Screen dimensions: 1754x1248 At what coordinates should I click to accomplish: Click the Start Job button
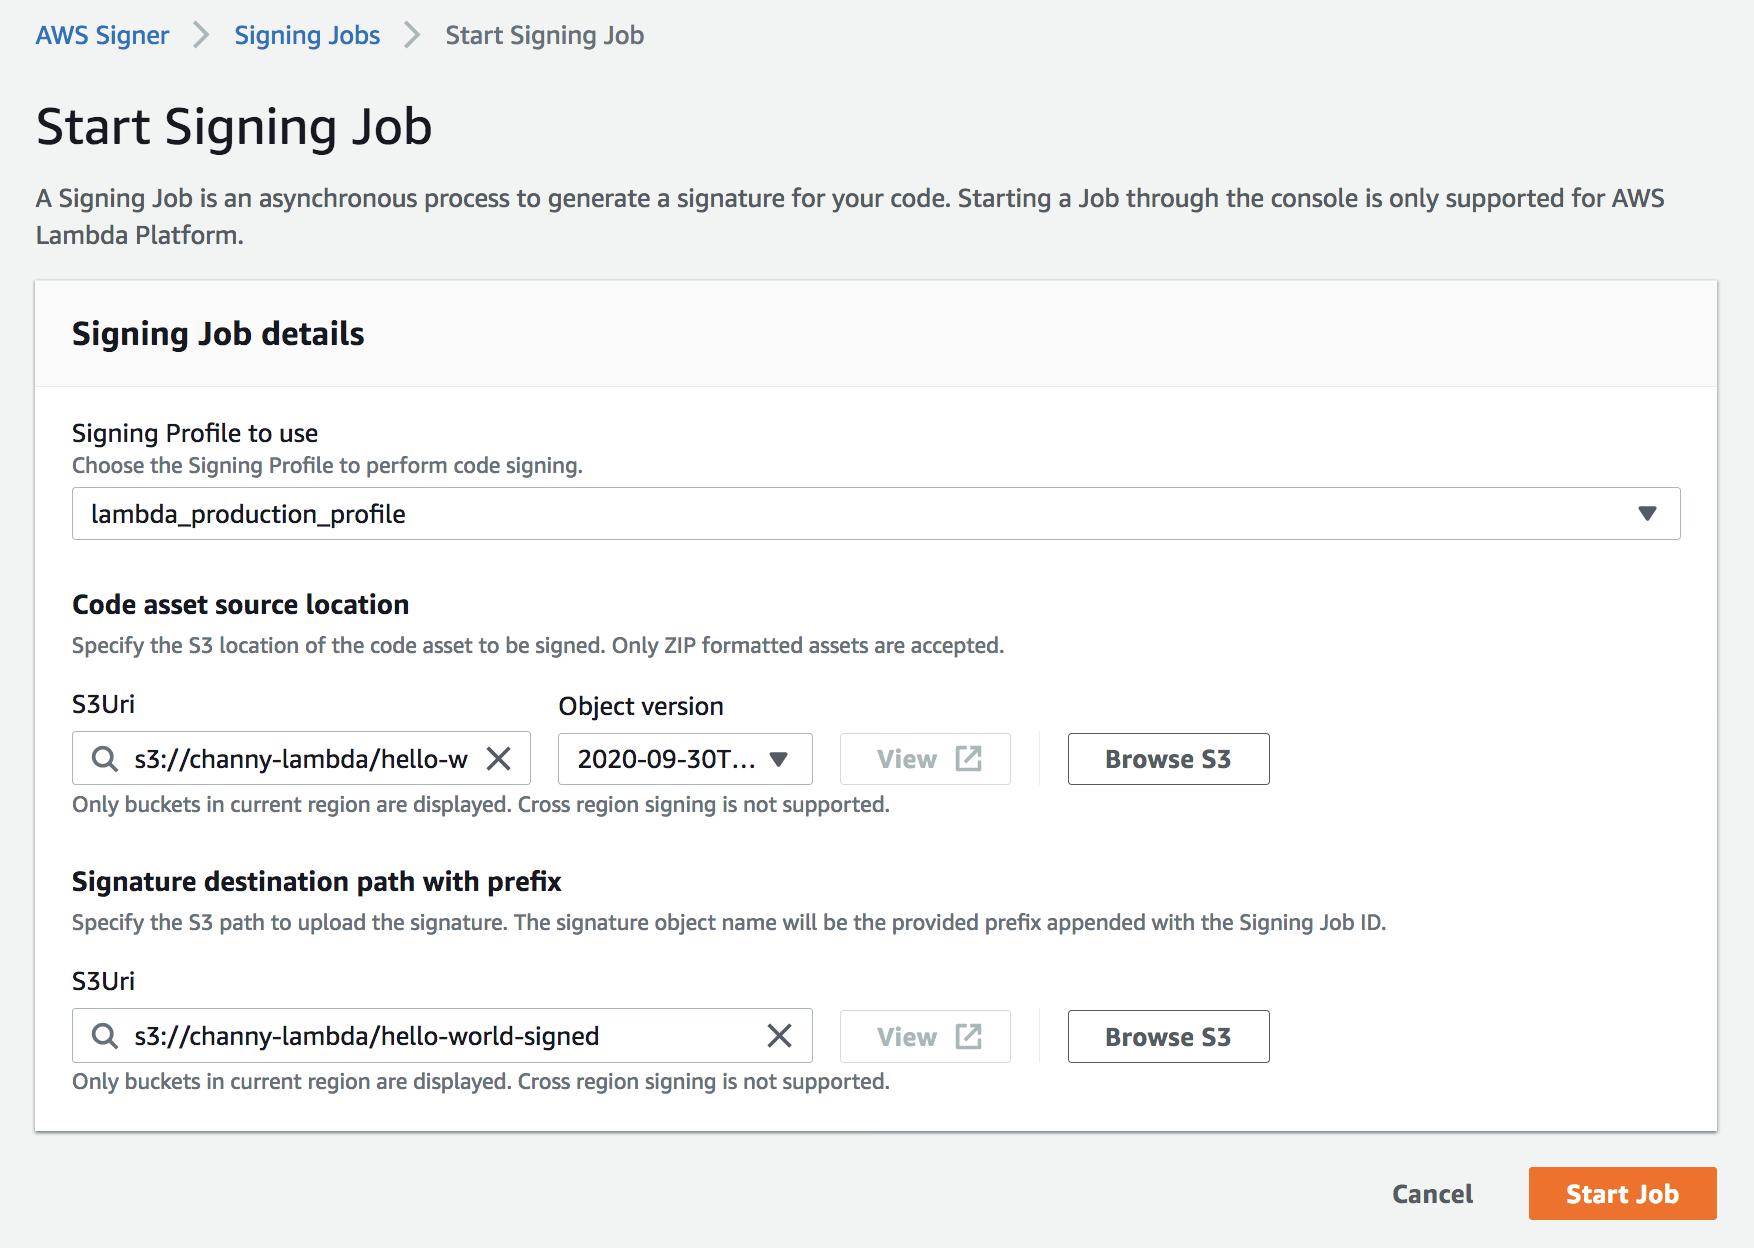point(1622,1193)
